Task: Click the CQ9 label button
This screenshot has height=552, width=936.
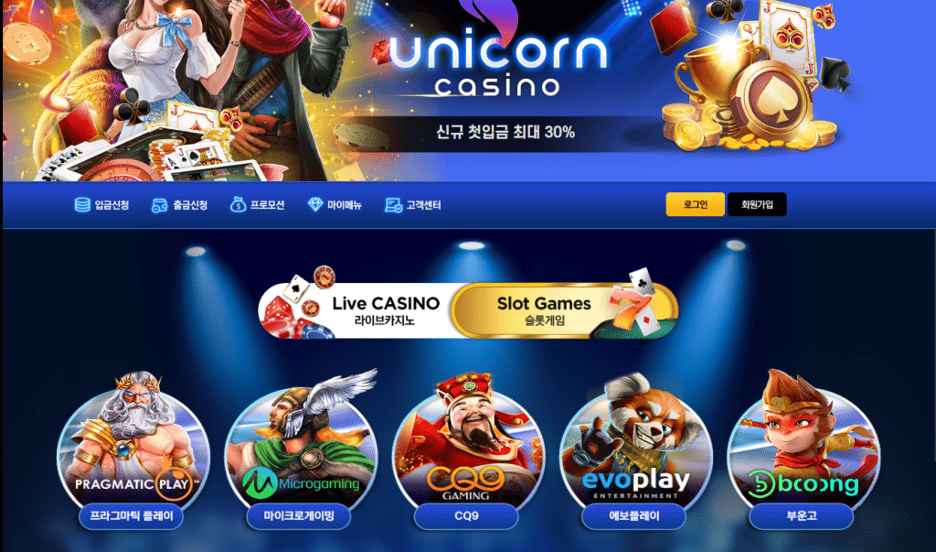Action: [466, 516]
